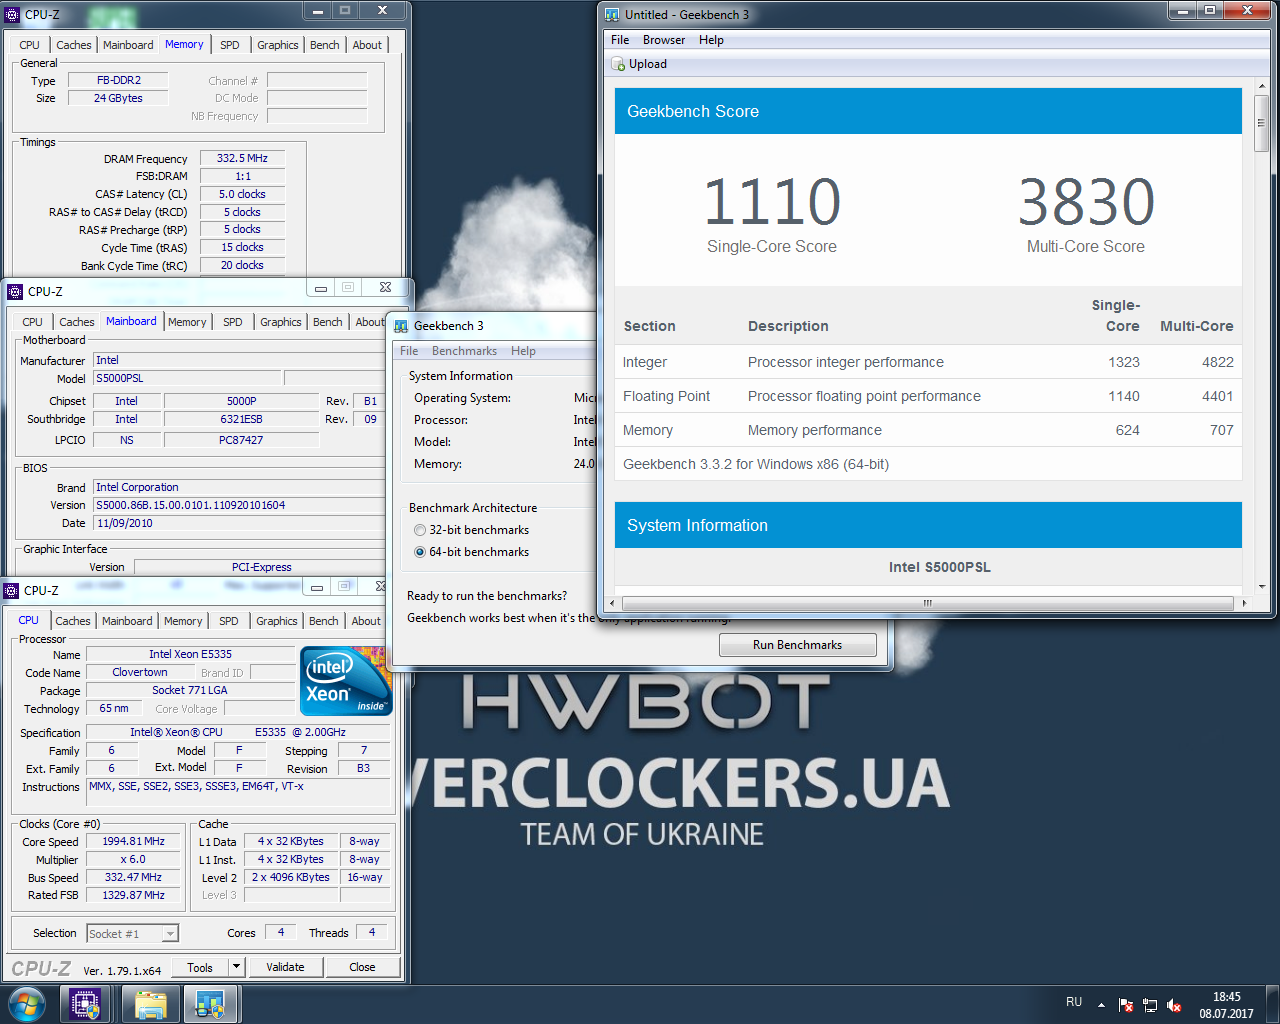
Task: Click the Intel S5000PSL system information text
Action: [x=940, y=567]
